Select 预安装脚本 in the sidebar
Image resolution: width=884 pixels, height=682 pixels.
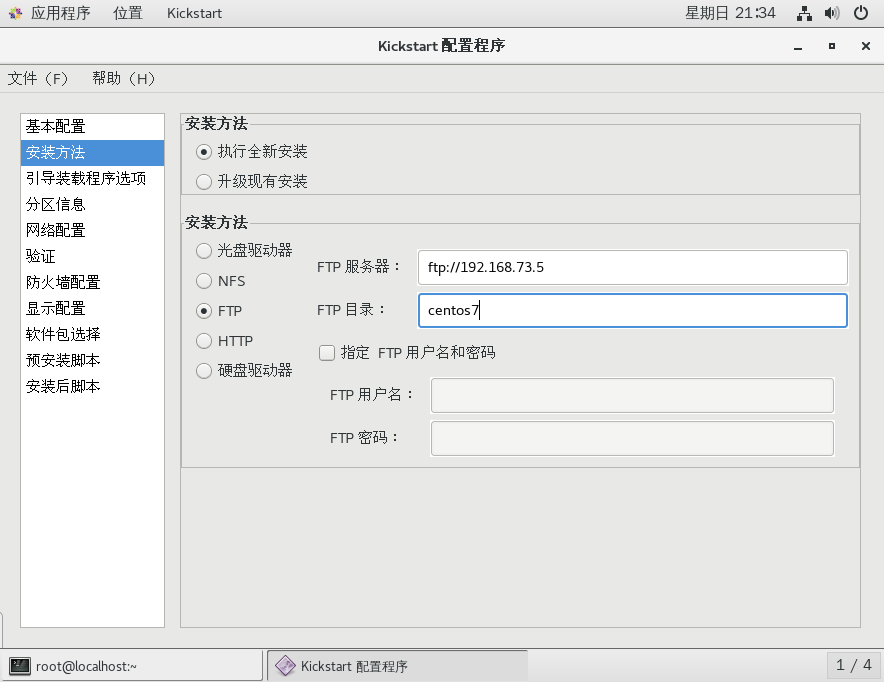92,360
